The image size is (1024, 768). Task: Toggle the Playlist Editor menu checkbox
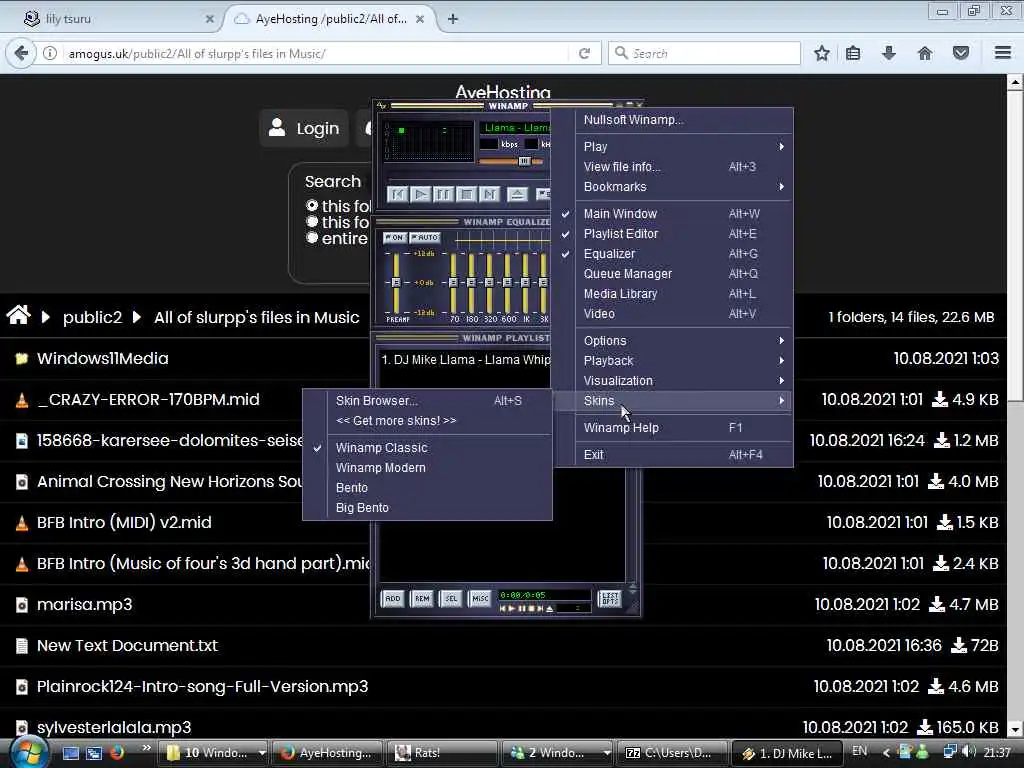[673, 234]
